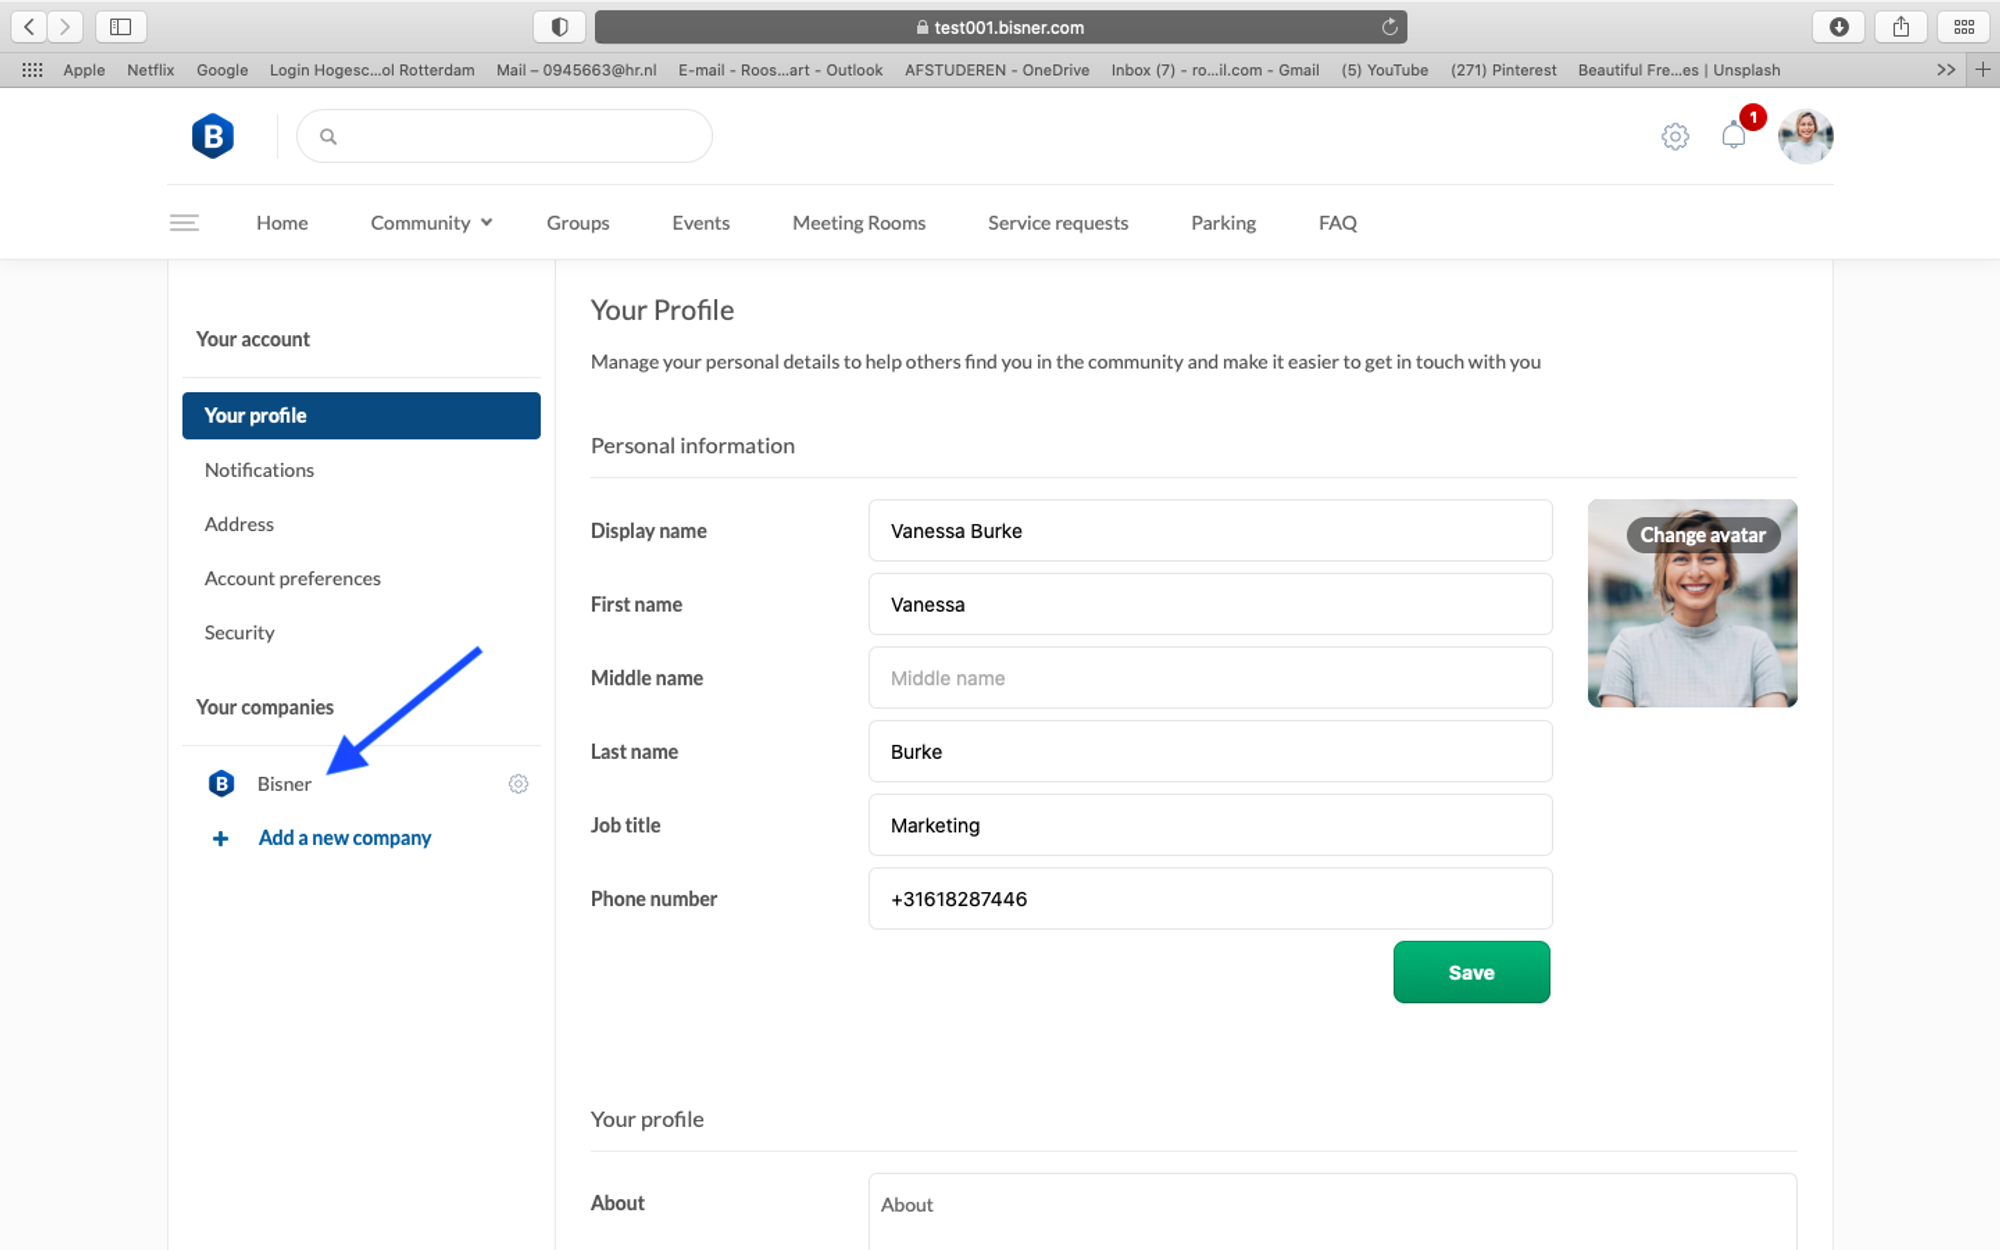Open the Google bookmark

click(x=222, y=70)
